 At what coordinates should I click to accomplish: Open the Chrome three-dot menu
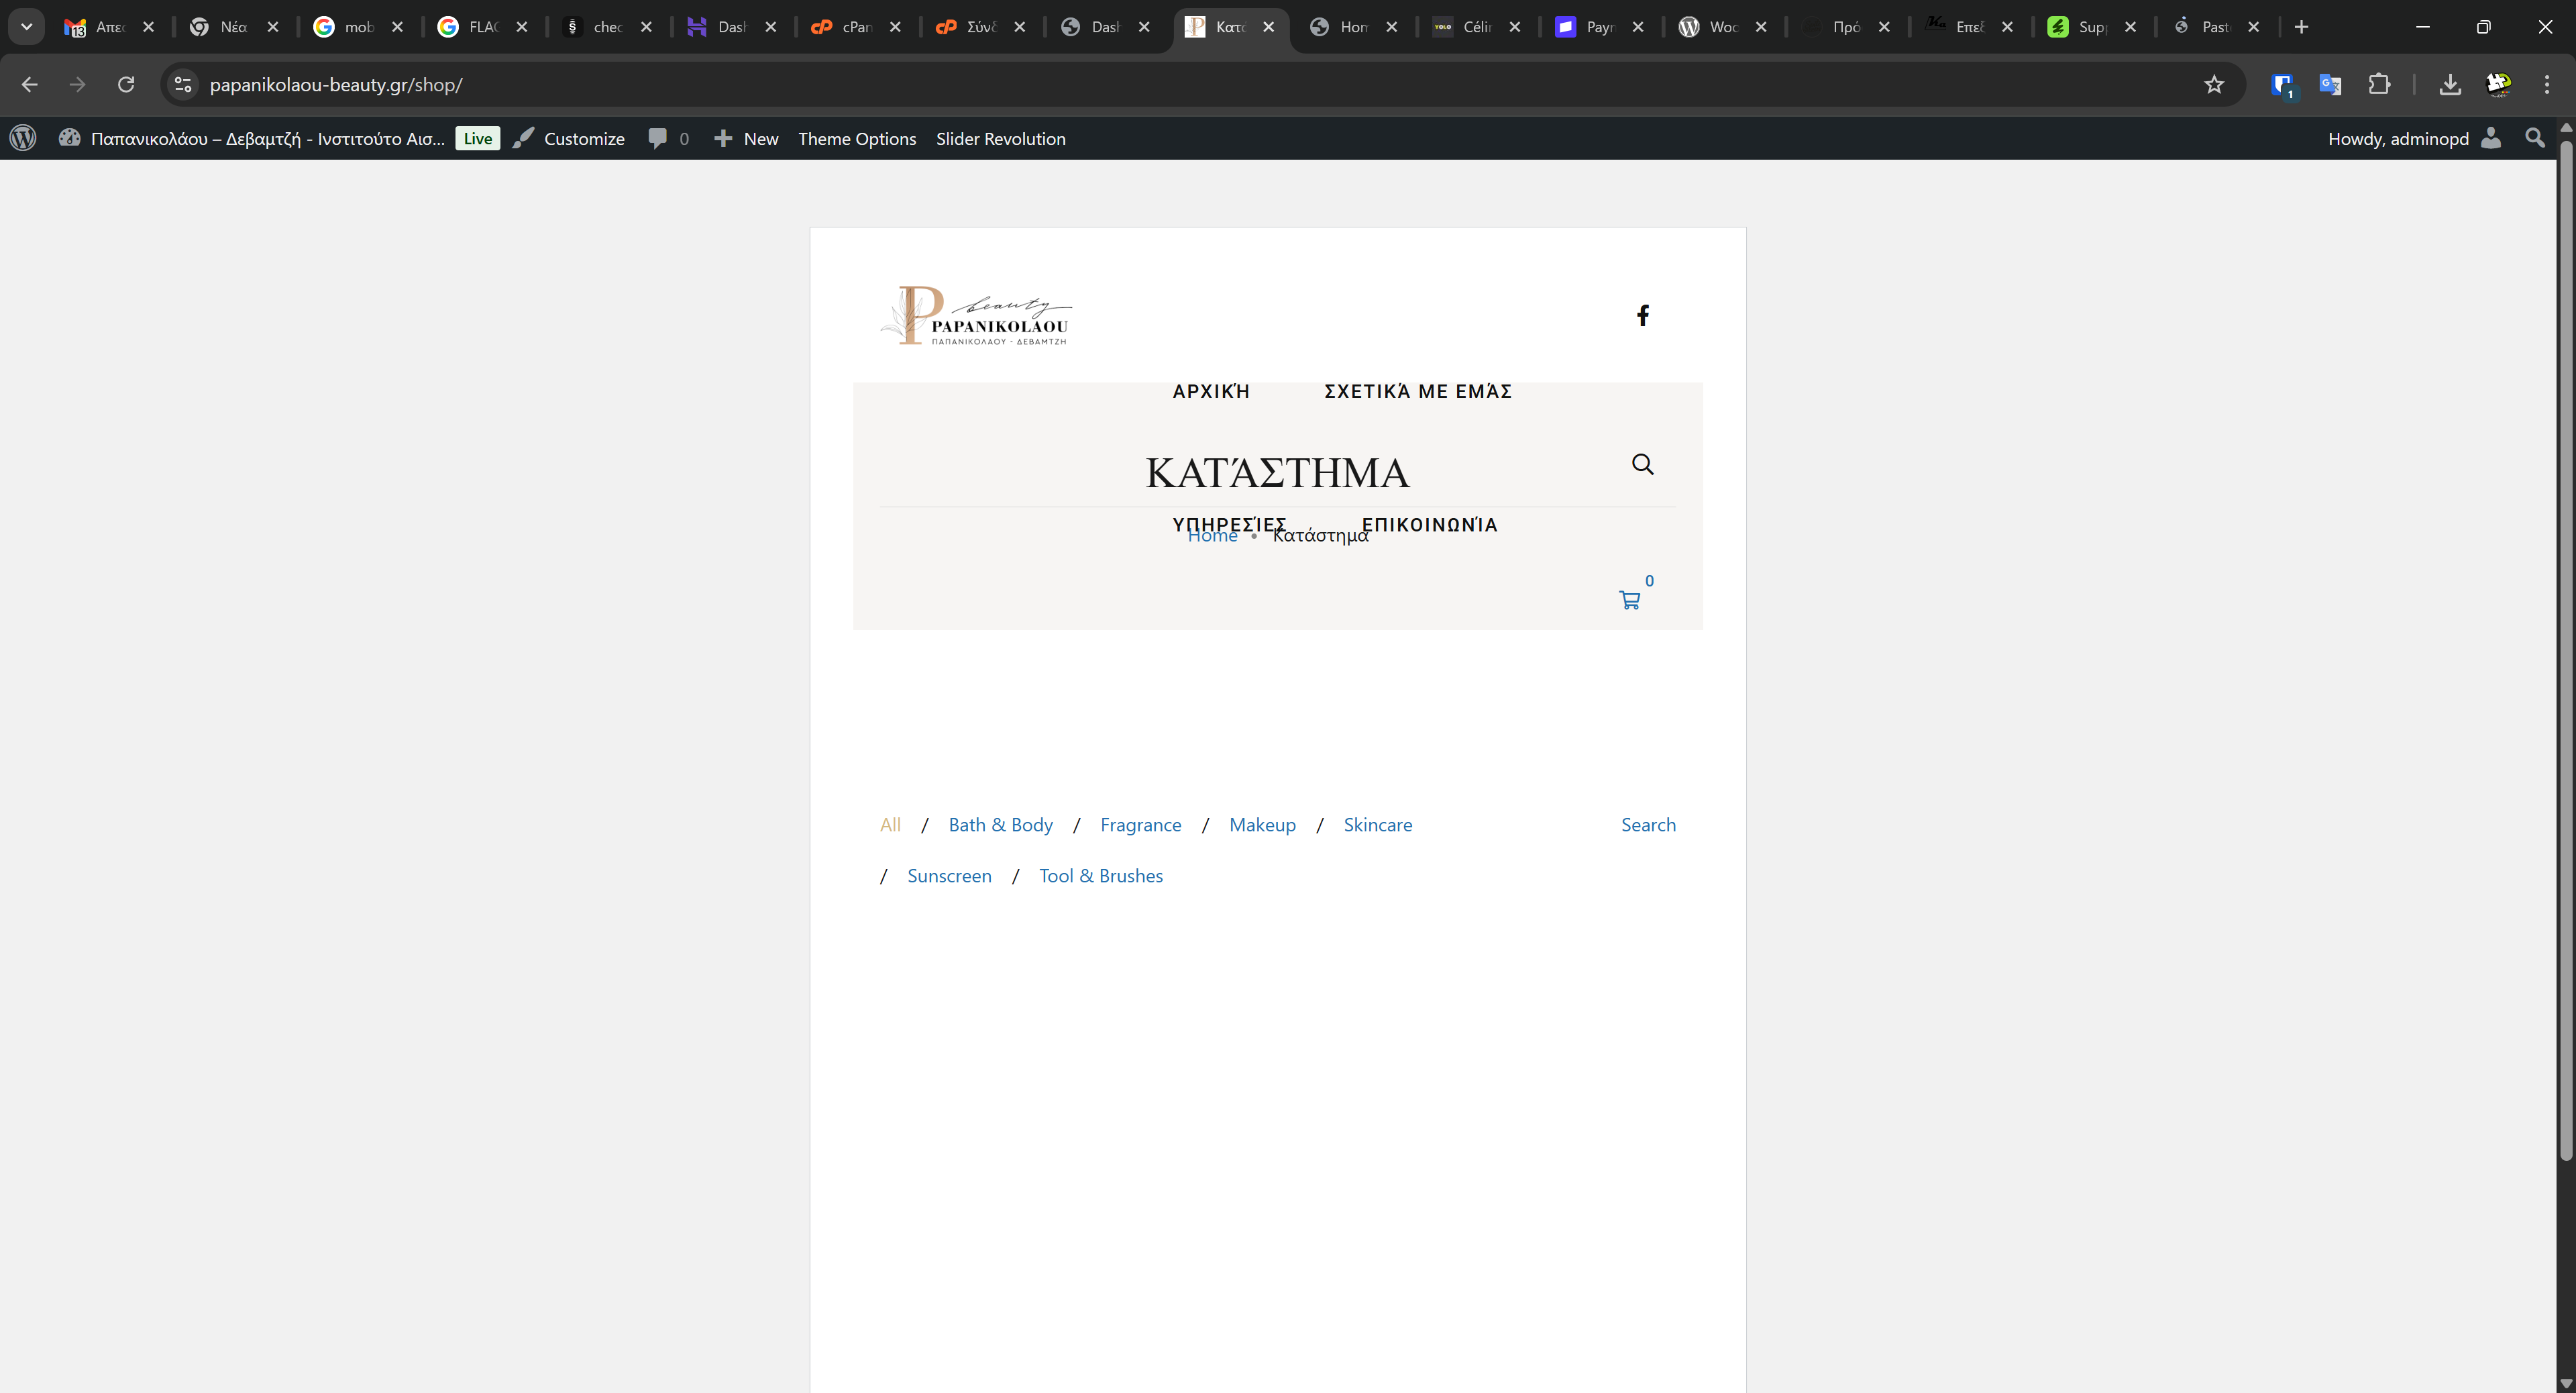pos(2546,85)
